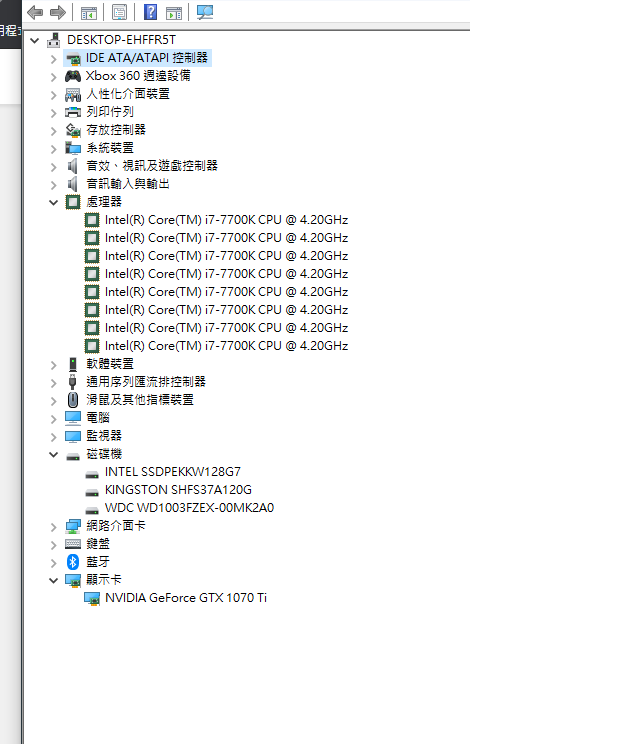Select the 磁碟機 category label
This screenshot has width=624, height=744.
[x=104, y=454]
